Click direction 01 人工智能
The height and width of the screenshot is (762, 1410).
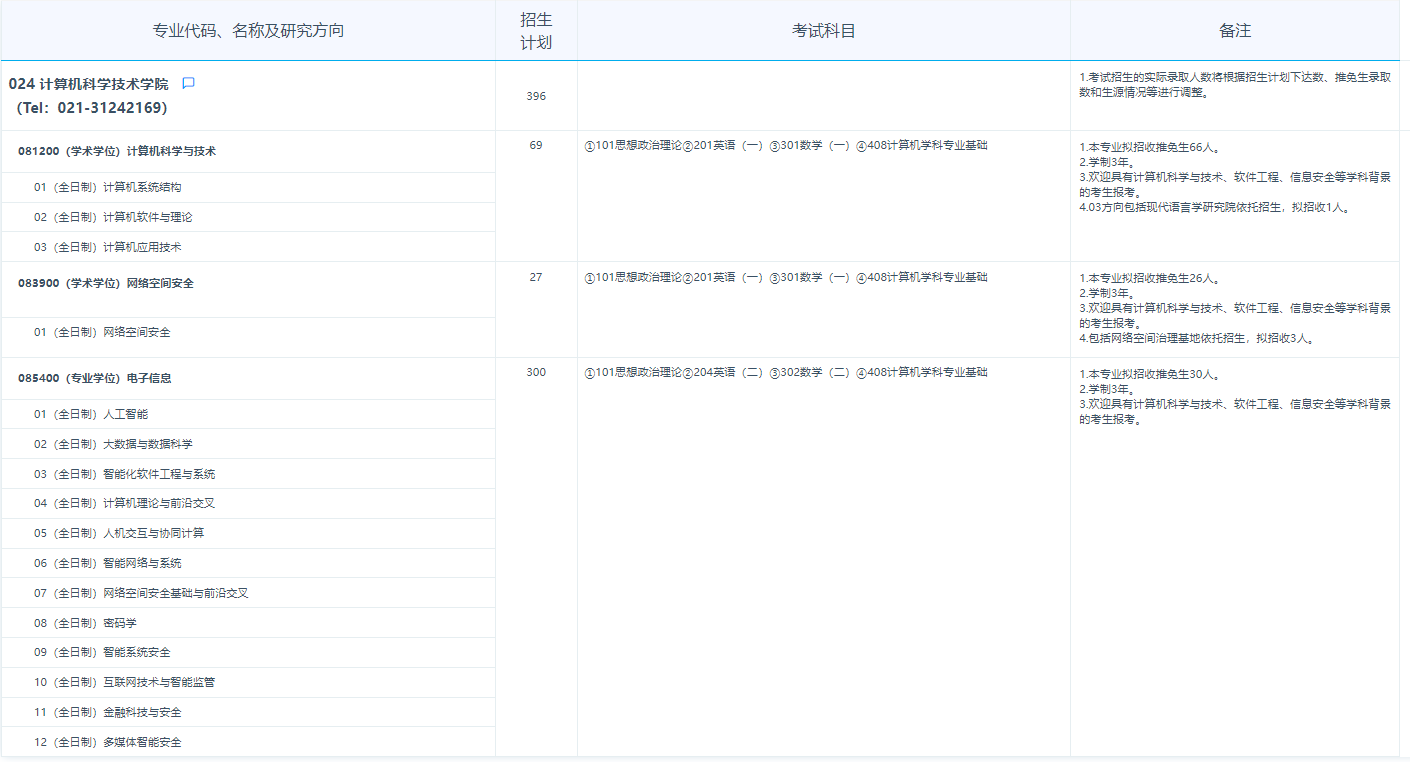91,414
